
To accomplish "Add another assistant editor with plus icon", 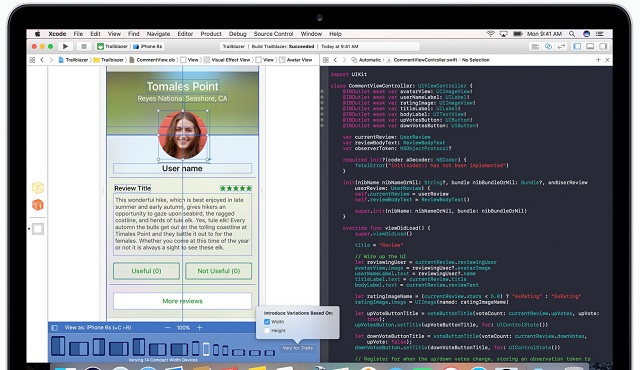I will coord(598,60).
